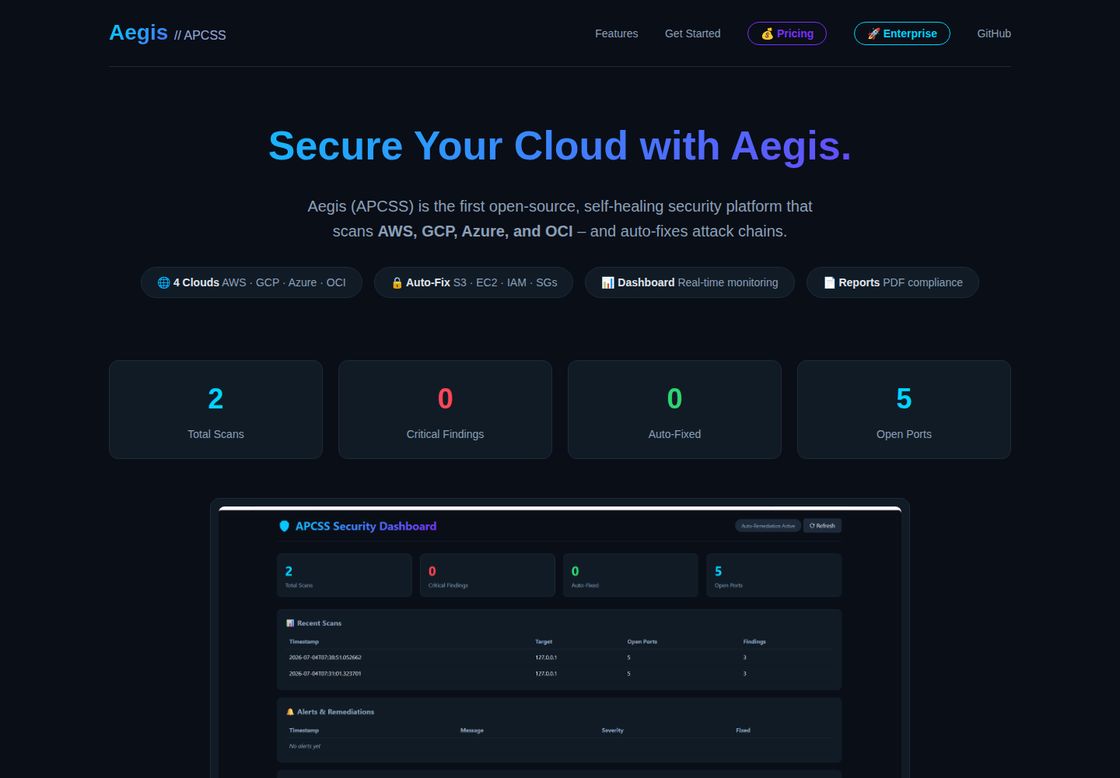Screen dimensions: 1120x778
Task: Click the document icon in Reports pill
Action: click(829, 283)
